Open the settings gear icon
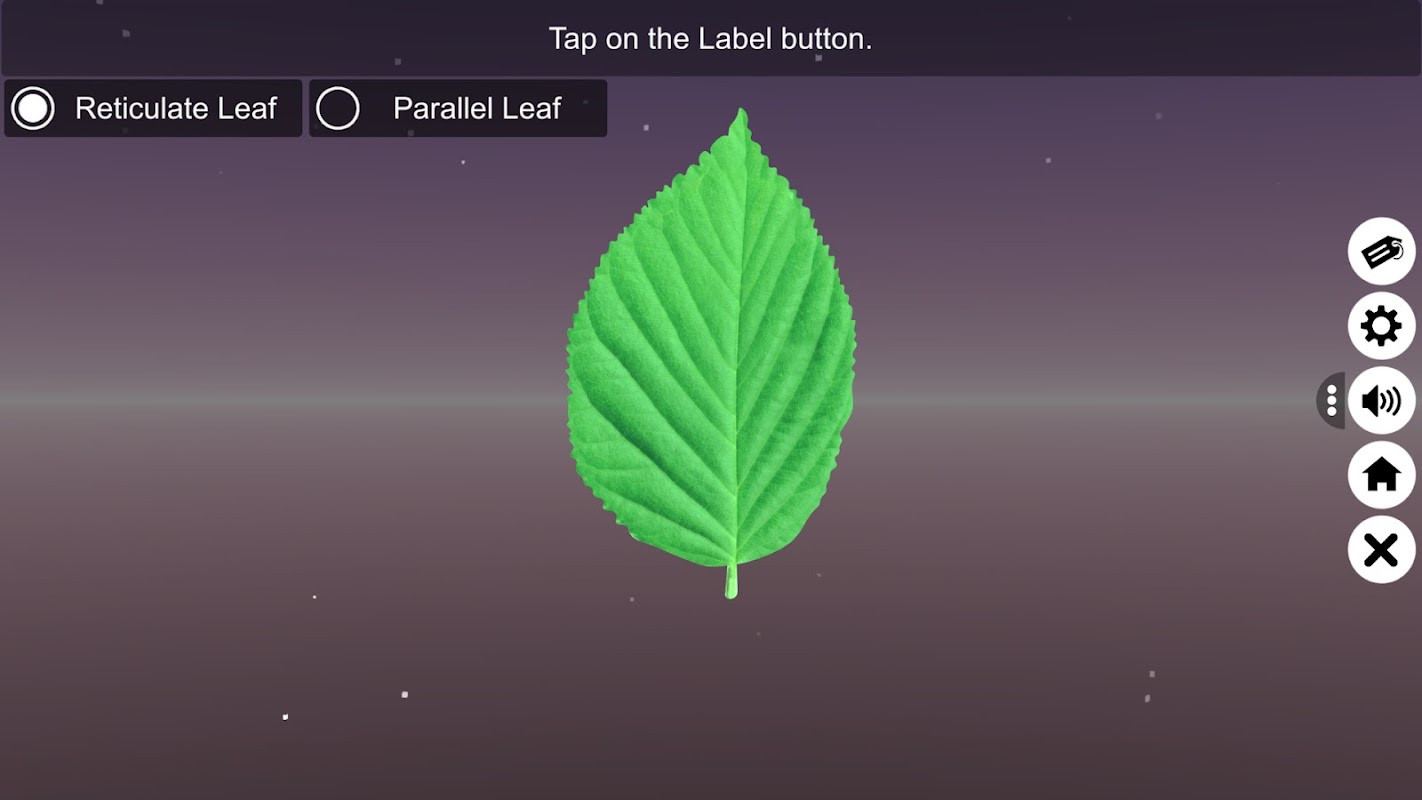The width and height of the screenshot is (1422, 800). [x=1381, y=326]
